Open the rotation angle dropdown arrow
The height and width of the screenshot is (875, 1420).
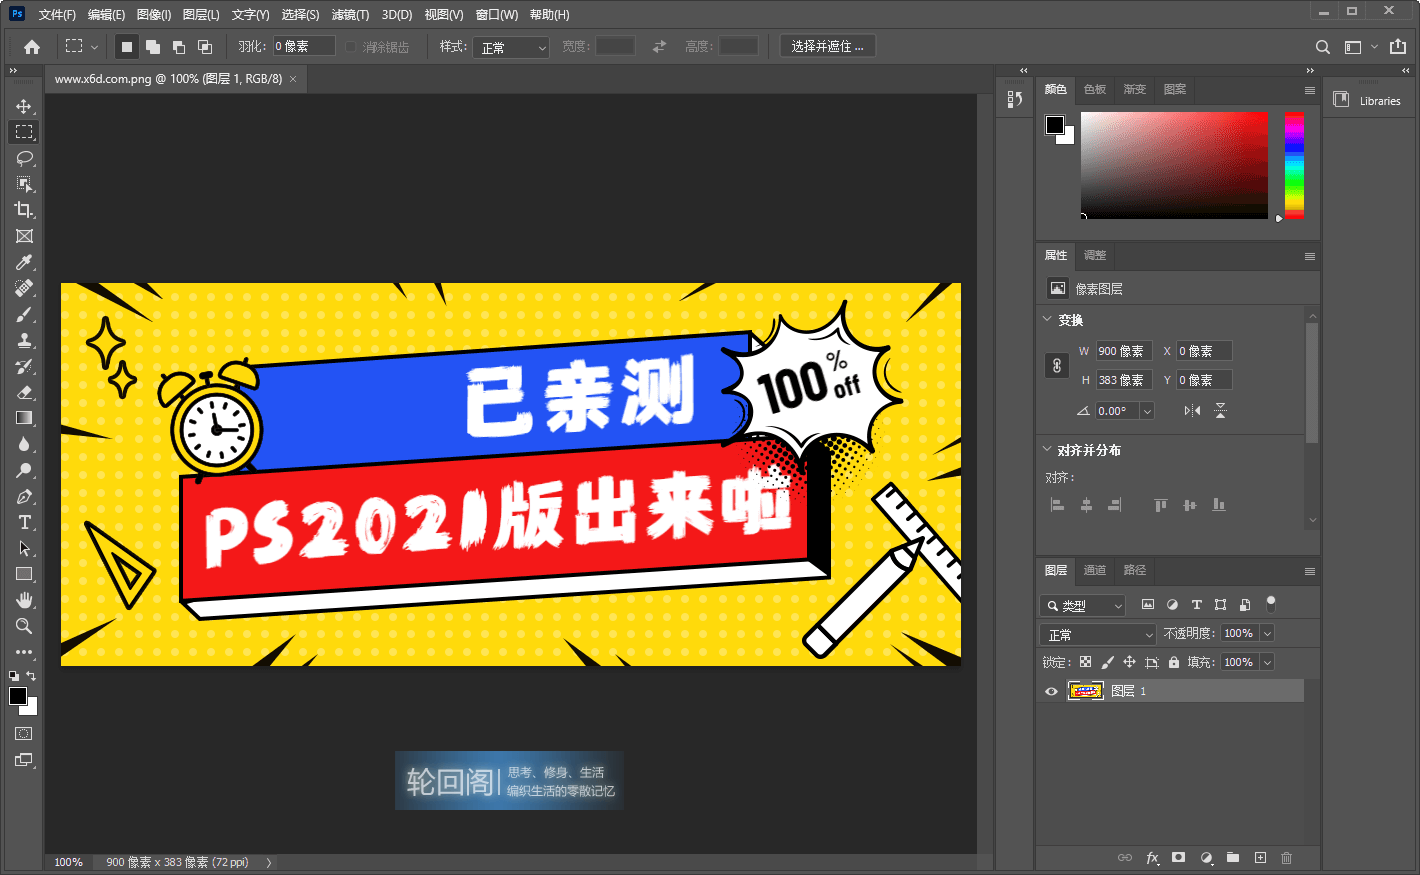pos(1147,411)
